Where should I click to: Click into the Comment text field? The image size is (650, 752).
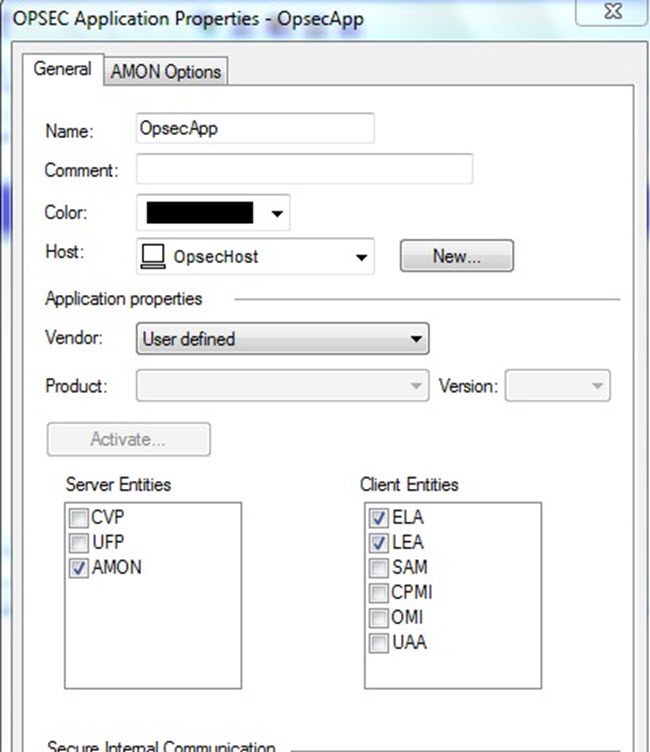[x=305, y=169]
